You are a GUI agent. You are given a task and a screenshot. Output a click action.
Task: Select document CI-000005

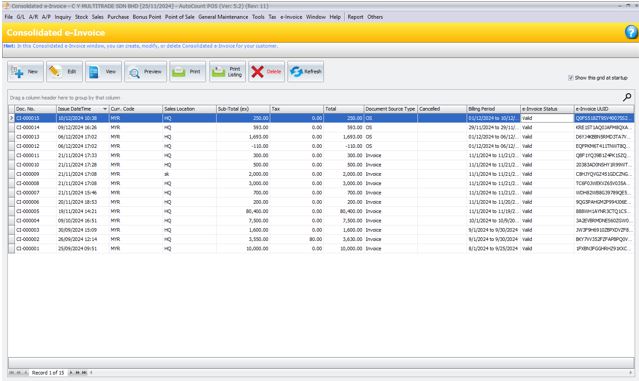28,211
